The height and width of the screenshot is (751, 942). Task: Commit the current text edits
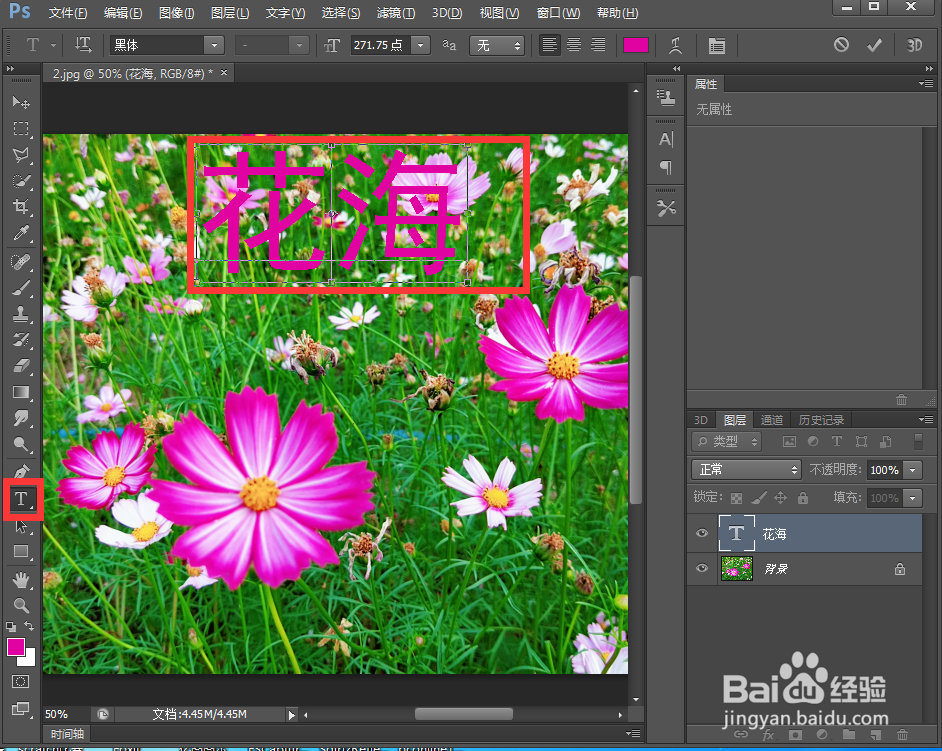pyautogui.click(x=874, y=45)
